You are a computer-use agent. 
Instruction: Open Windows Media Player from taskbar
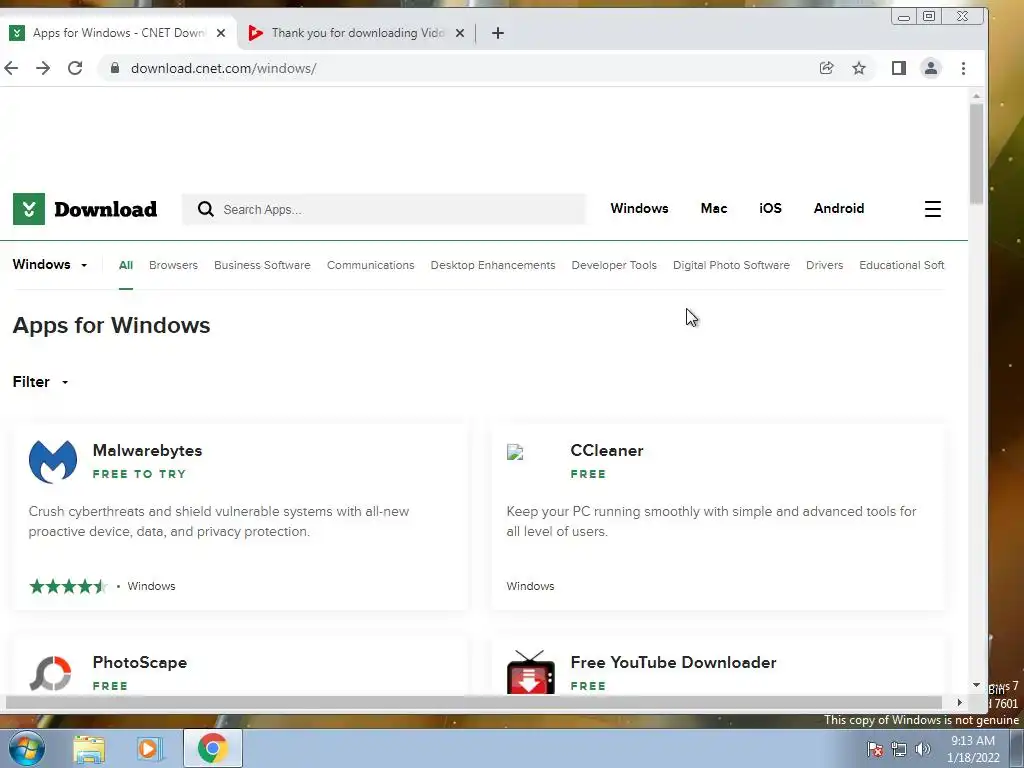coord(149,749)
